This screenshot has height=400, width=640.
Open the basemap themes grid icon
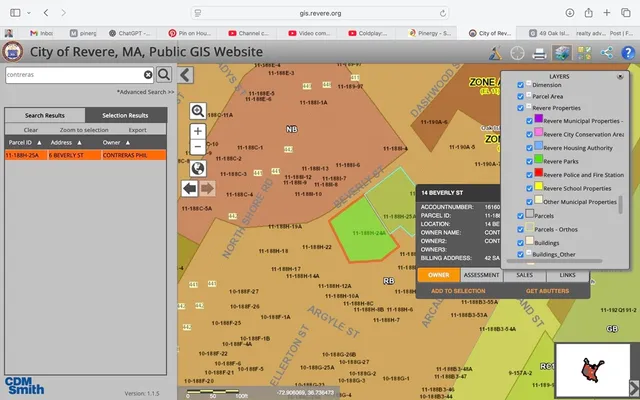pos(584,54)
